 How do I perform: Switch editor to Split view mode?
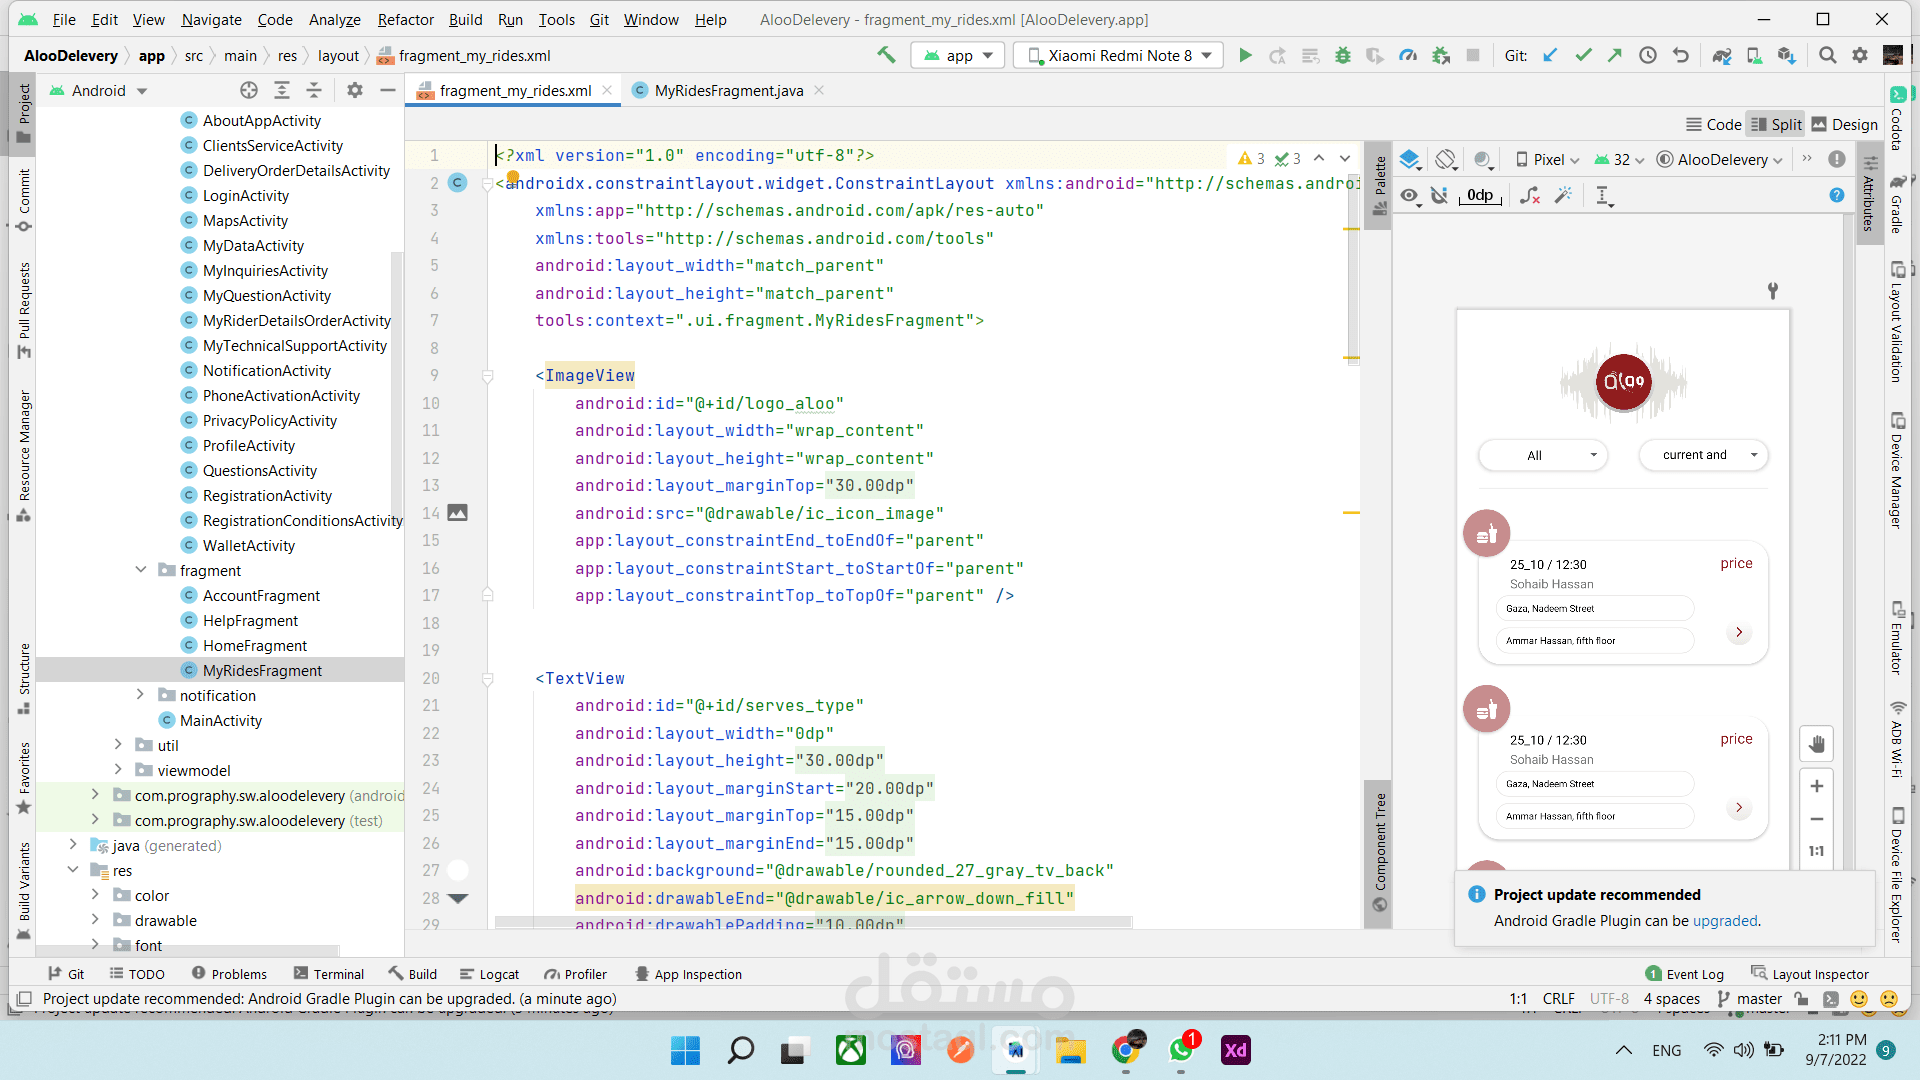click(1776, 125)
